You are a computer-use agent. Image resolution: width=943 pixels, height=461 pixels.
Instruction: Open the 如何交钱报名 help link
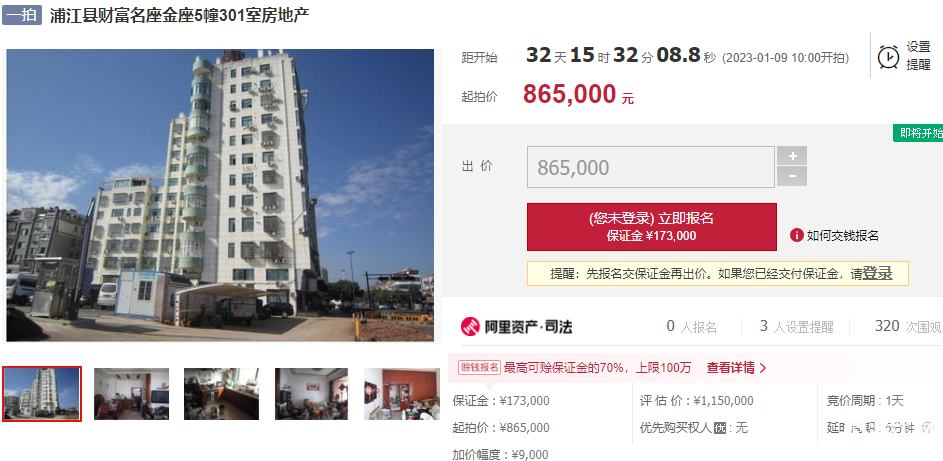[843, 236]
